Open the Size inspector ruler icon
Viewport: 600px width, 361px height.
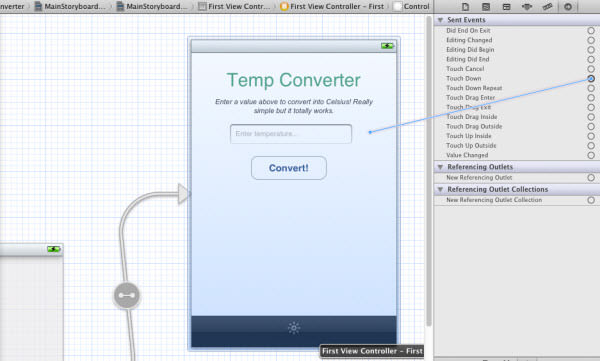[x=548, y=7]
